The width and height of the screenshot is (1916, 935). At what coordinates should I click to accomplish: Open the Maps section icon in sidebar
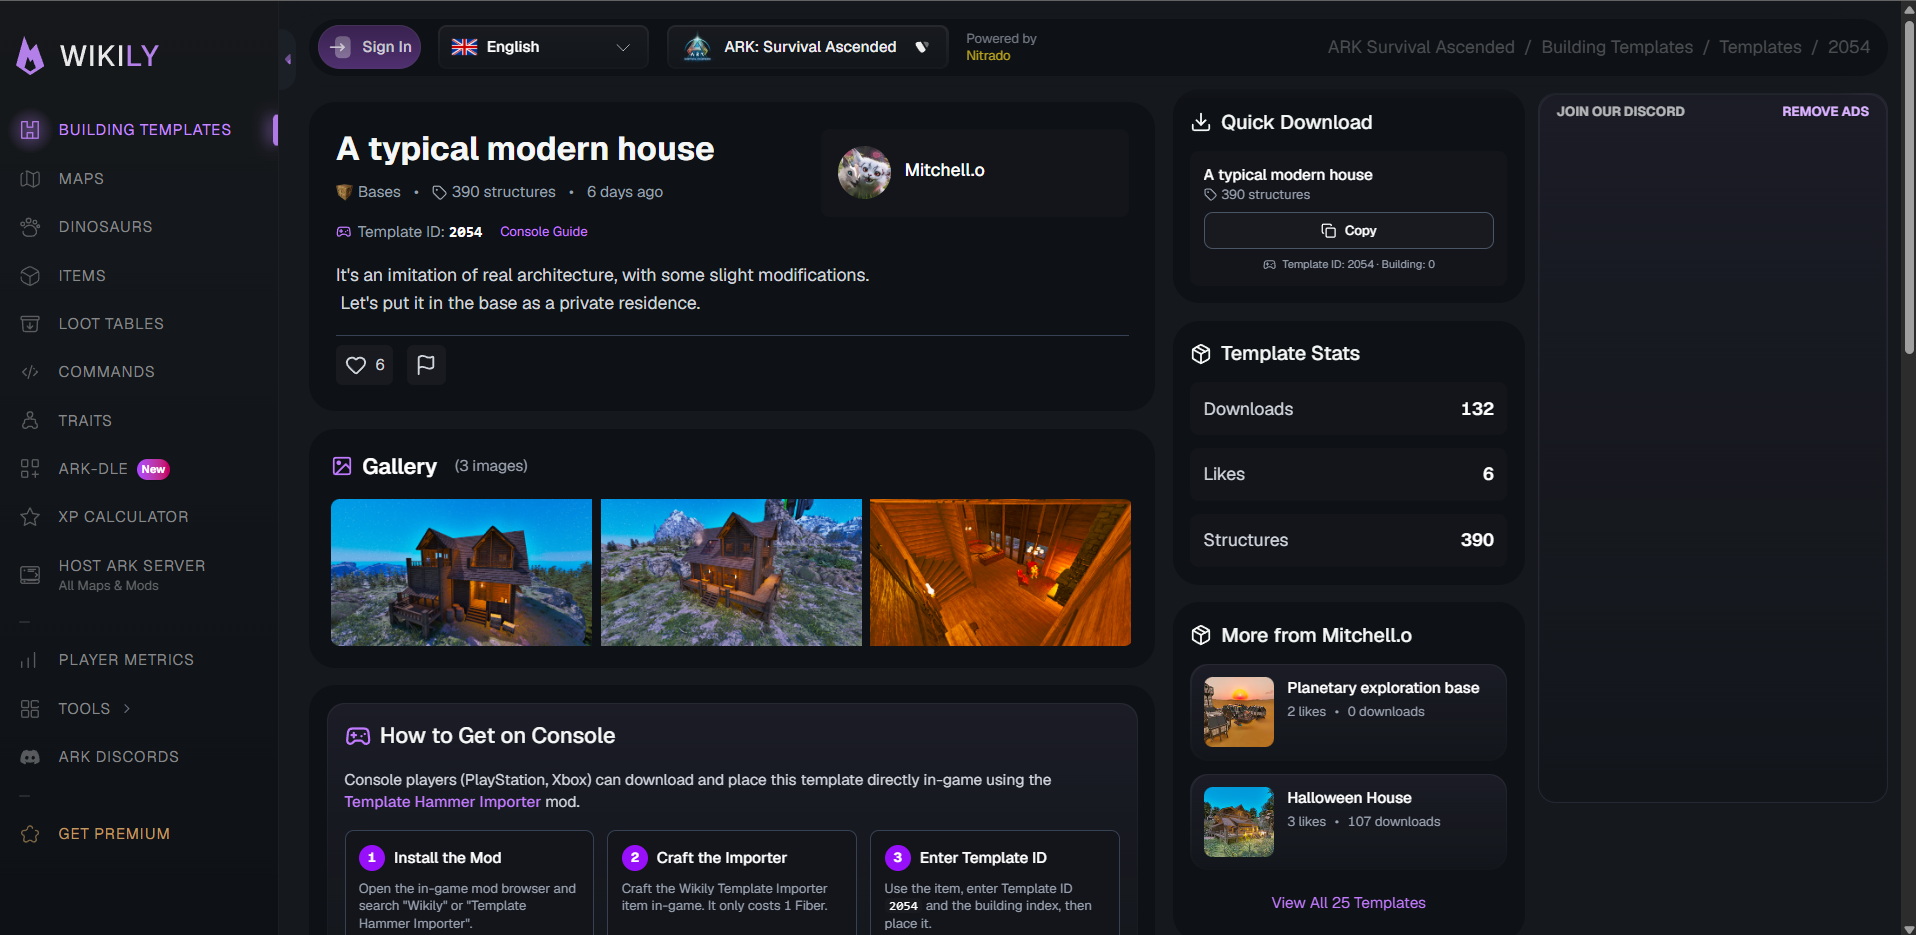pyautogui.click(x=30, y=178)
